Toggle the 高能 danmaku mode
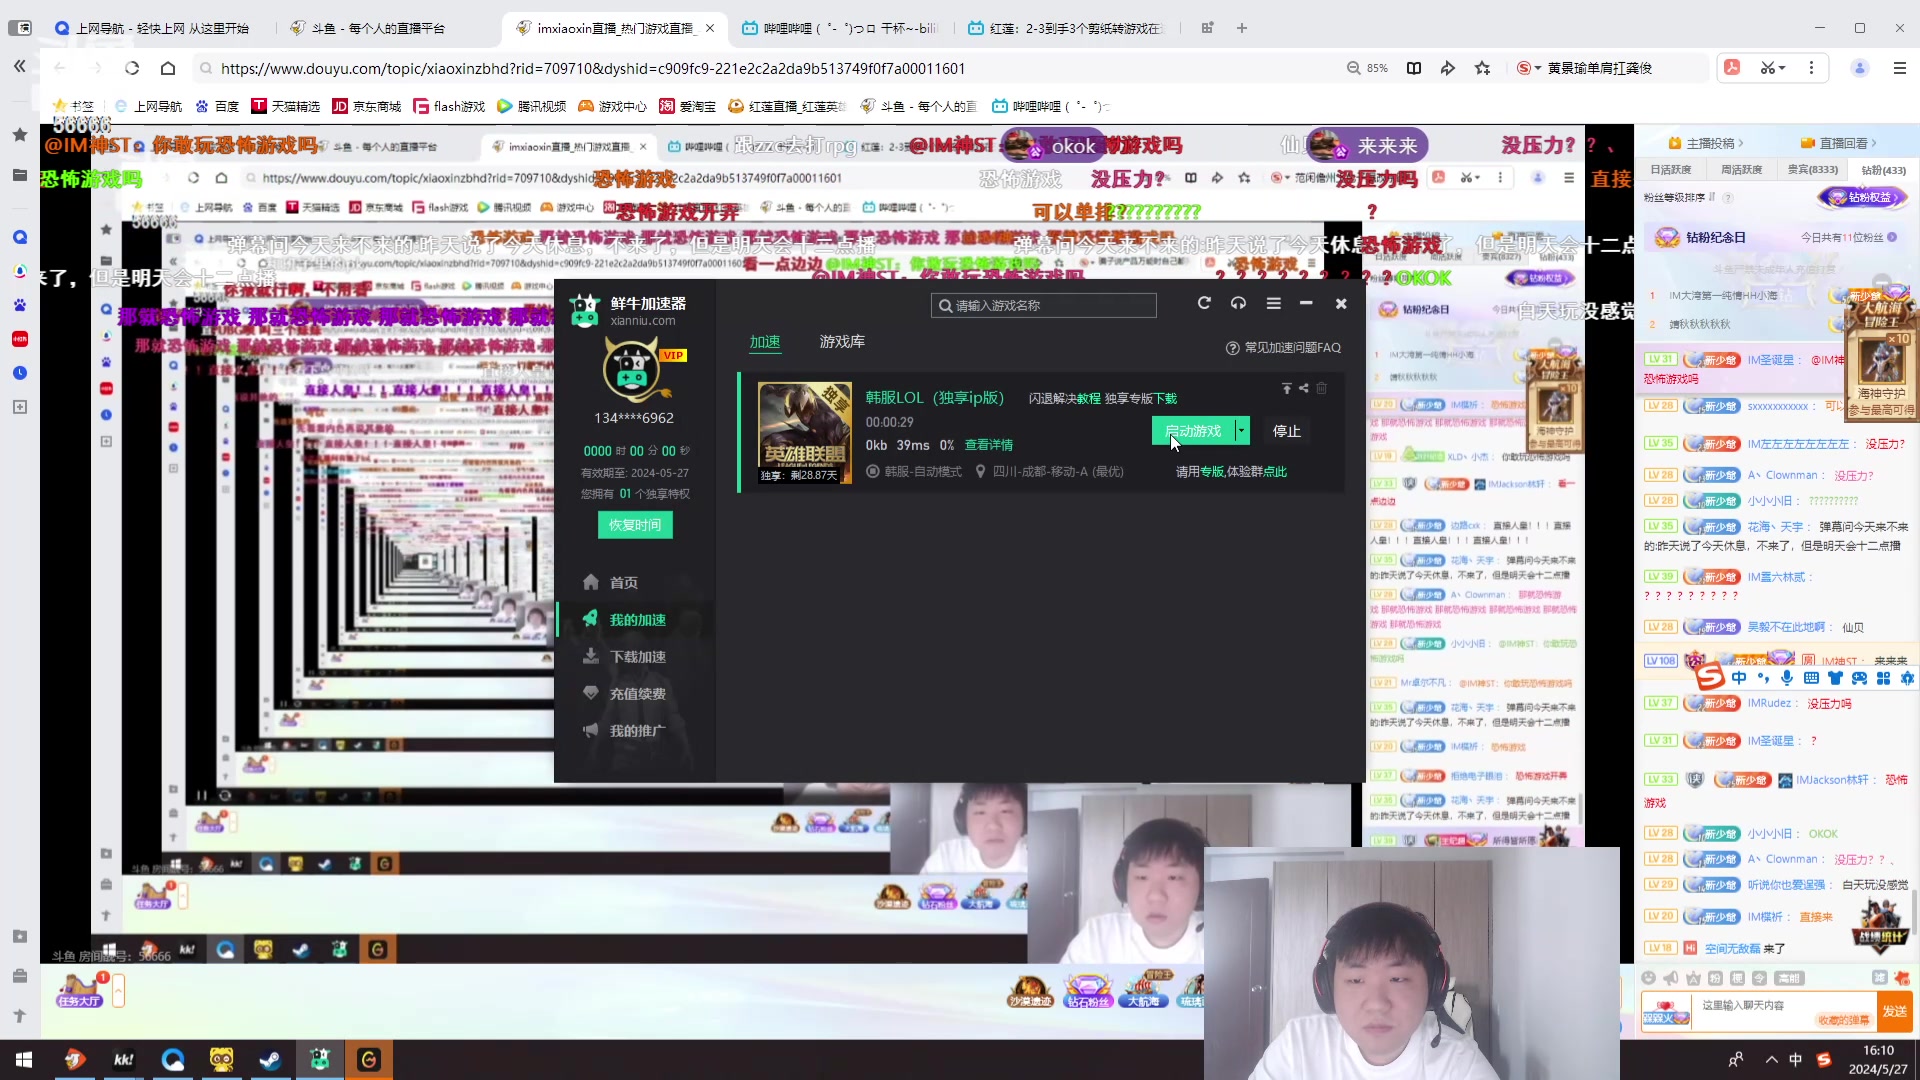The image size is (1920, 1080). tap(1790, 978)
